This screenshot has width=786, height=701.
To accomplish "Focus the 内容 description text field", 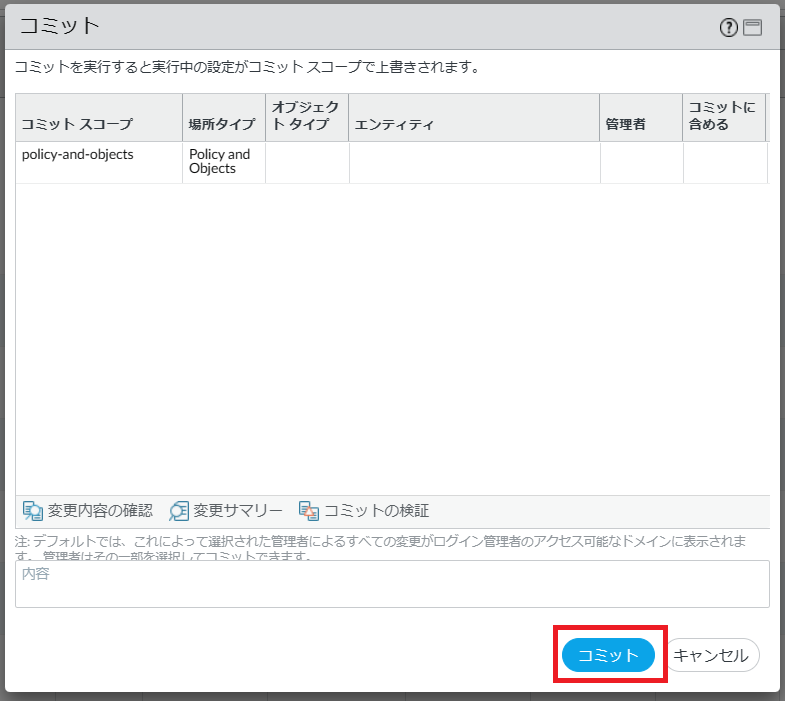I will (392, 584).
